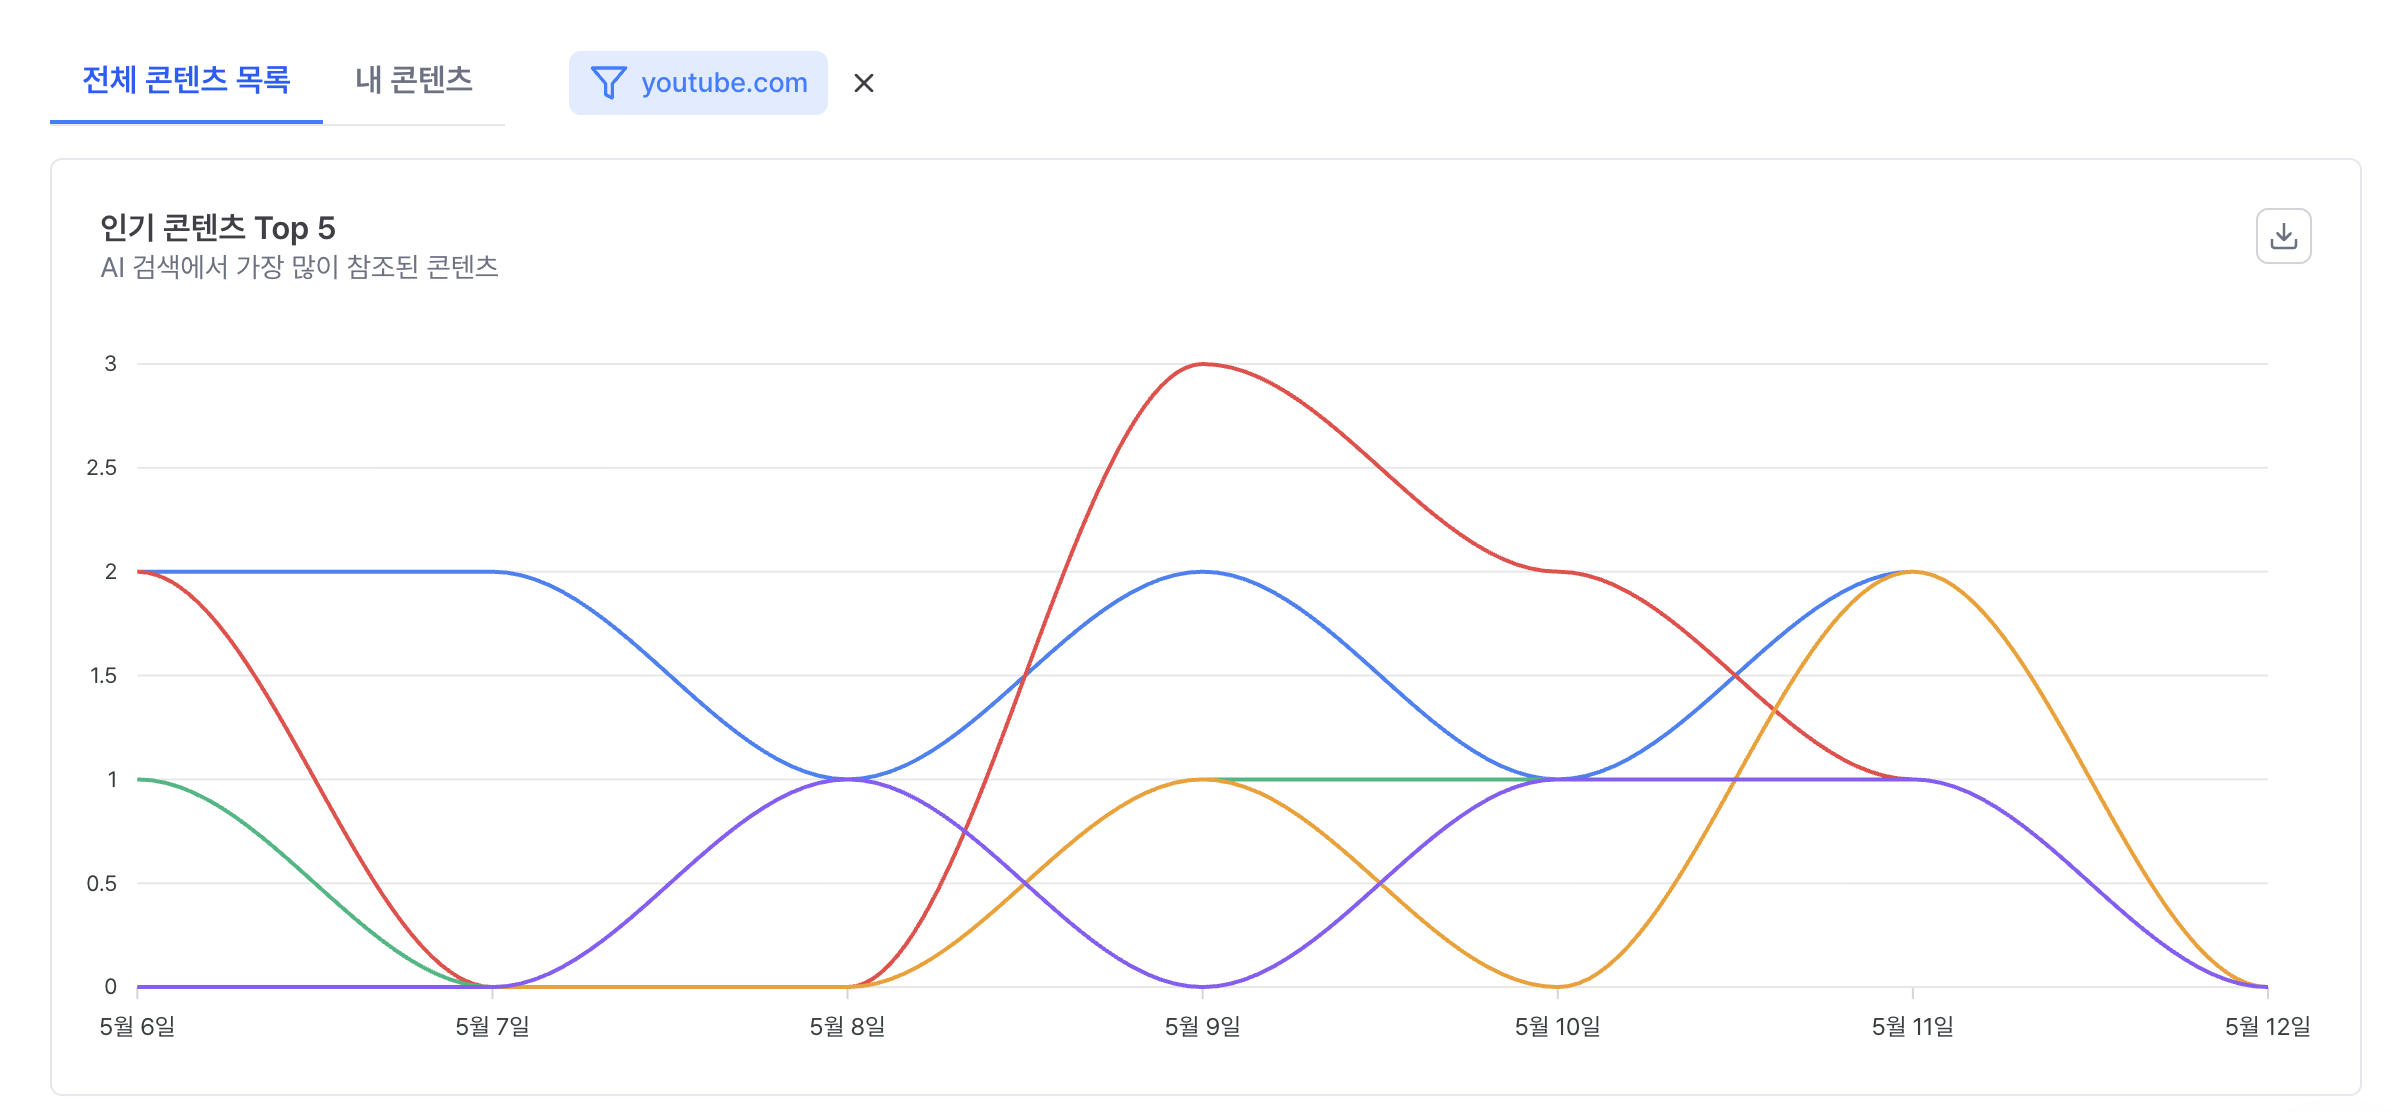Click the blue line point at 5월 7일
Image resolution: width=2396 pixels, height=1112 pixels.
tap(492, 572)
